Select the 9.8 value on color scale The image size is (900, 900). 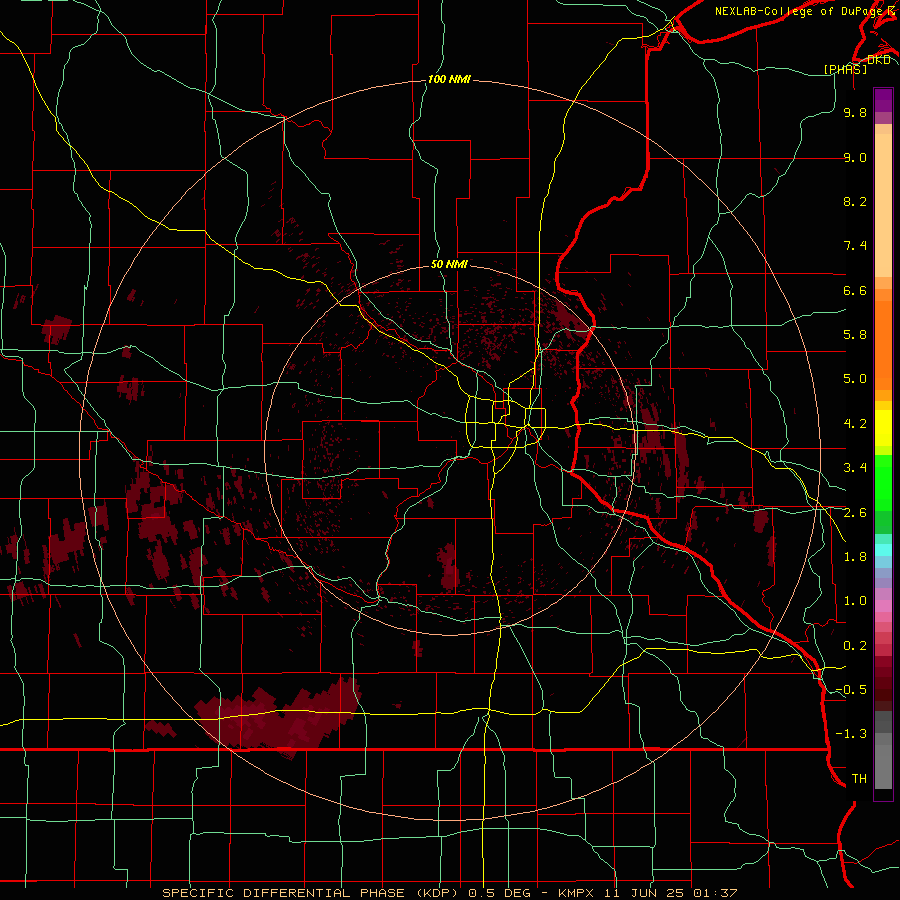point(855,112)
